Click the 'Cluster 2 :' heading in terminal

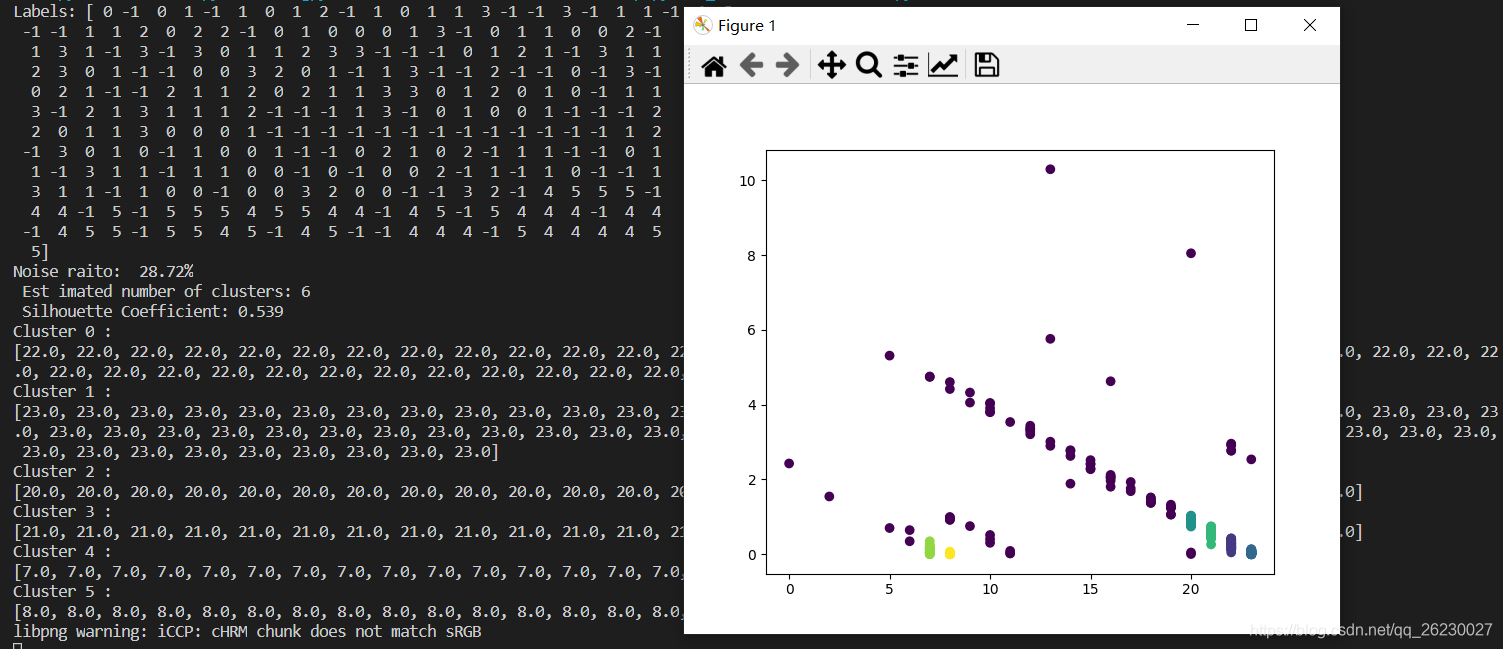(x=62, y=471)
